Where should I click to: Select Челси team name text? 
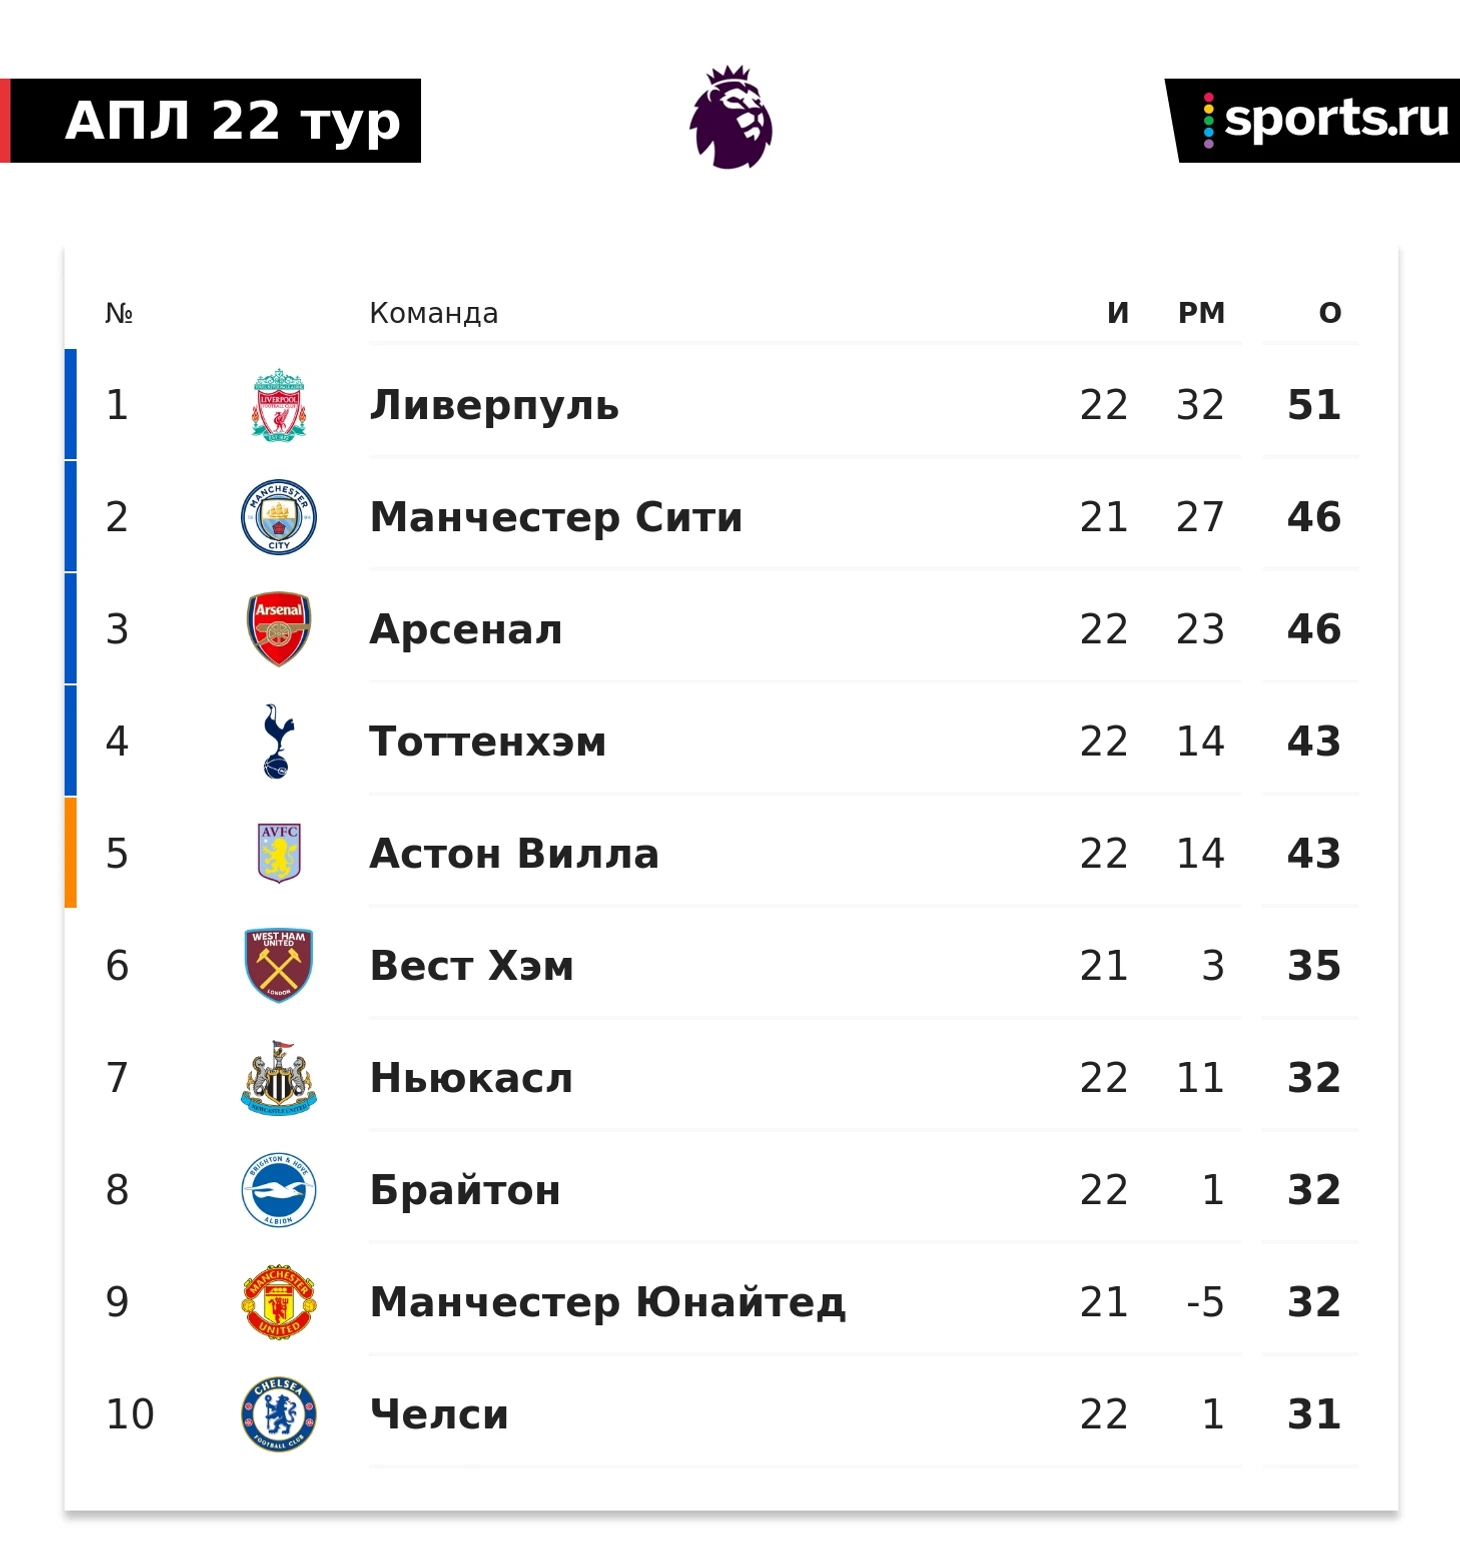point(439,1414)
